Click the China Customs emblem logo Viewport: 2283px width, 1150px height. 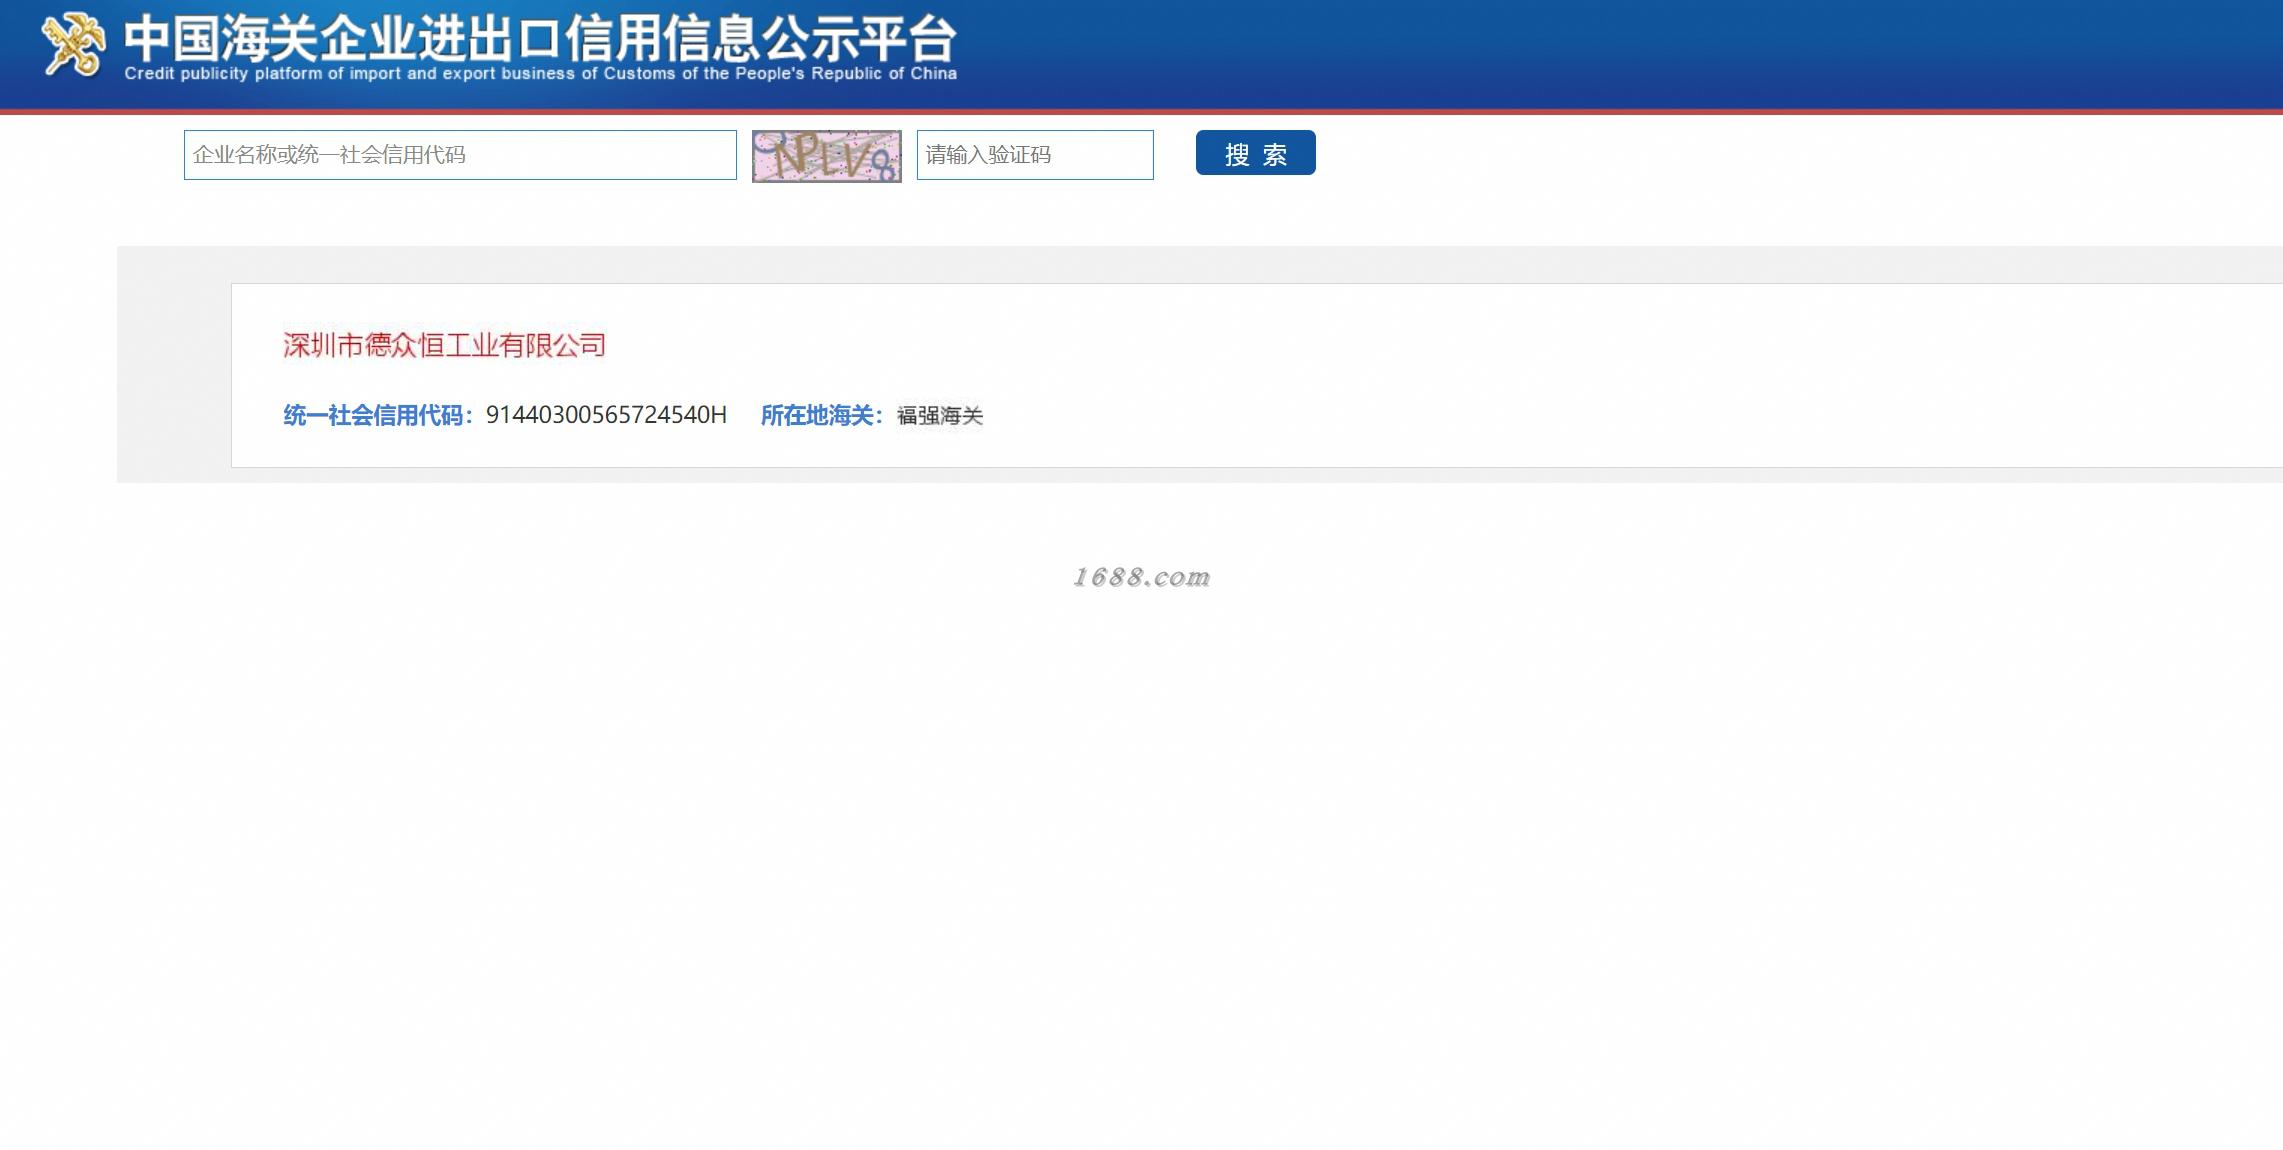[73, 45]
